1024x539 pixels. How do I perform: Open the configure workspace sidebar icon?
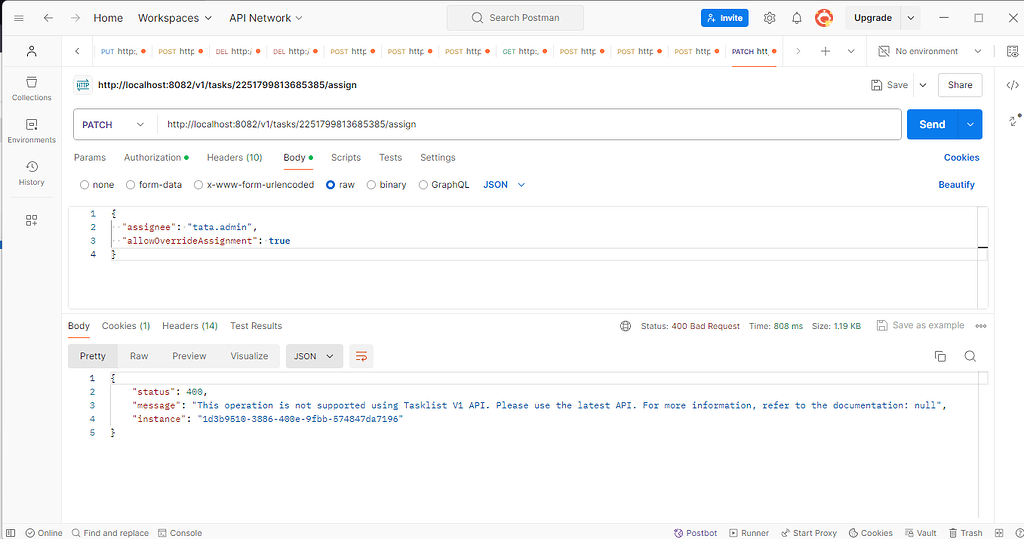31,220
